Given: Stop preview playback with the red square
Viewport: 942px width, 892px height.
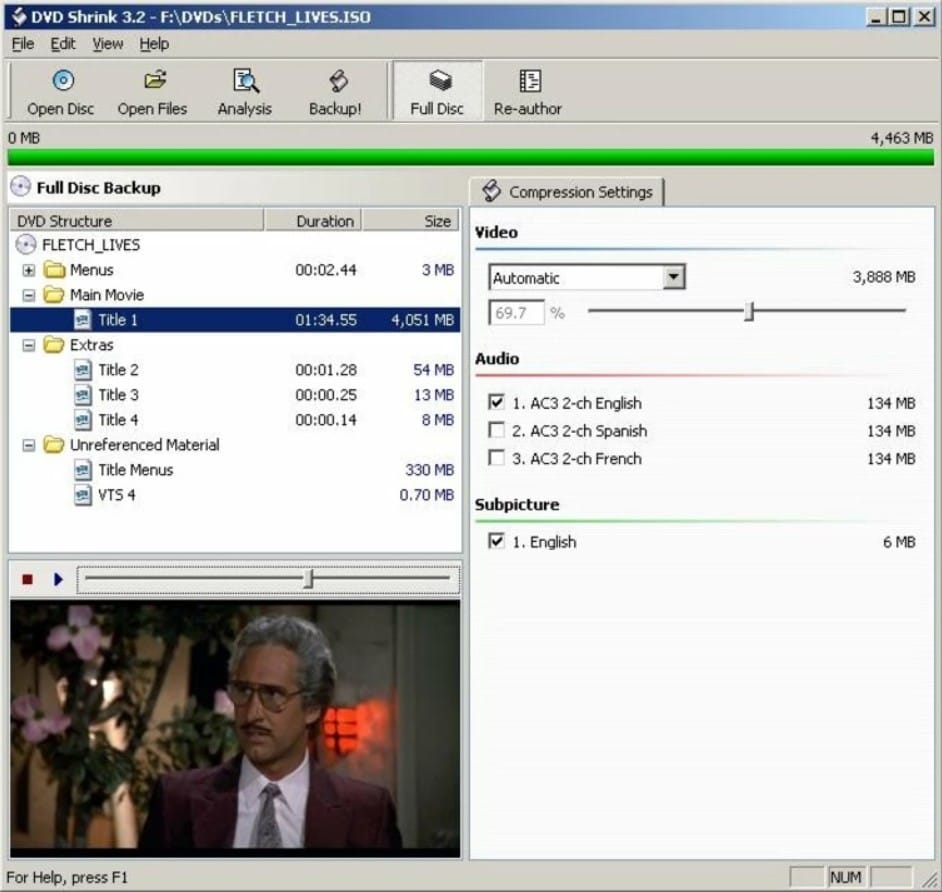Looking at the screenshot, I should tap(27, 580).
